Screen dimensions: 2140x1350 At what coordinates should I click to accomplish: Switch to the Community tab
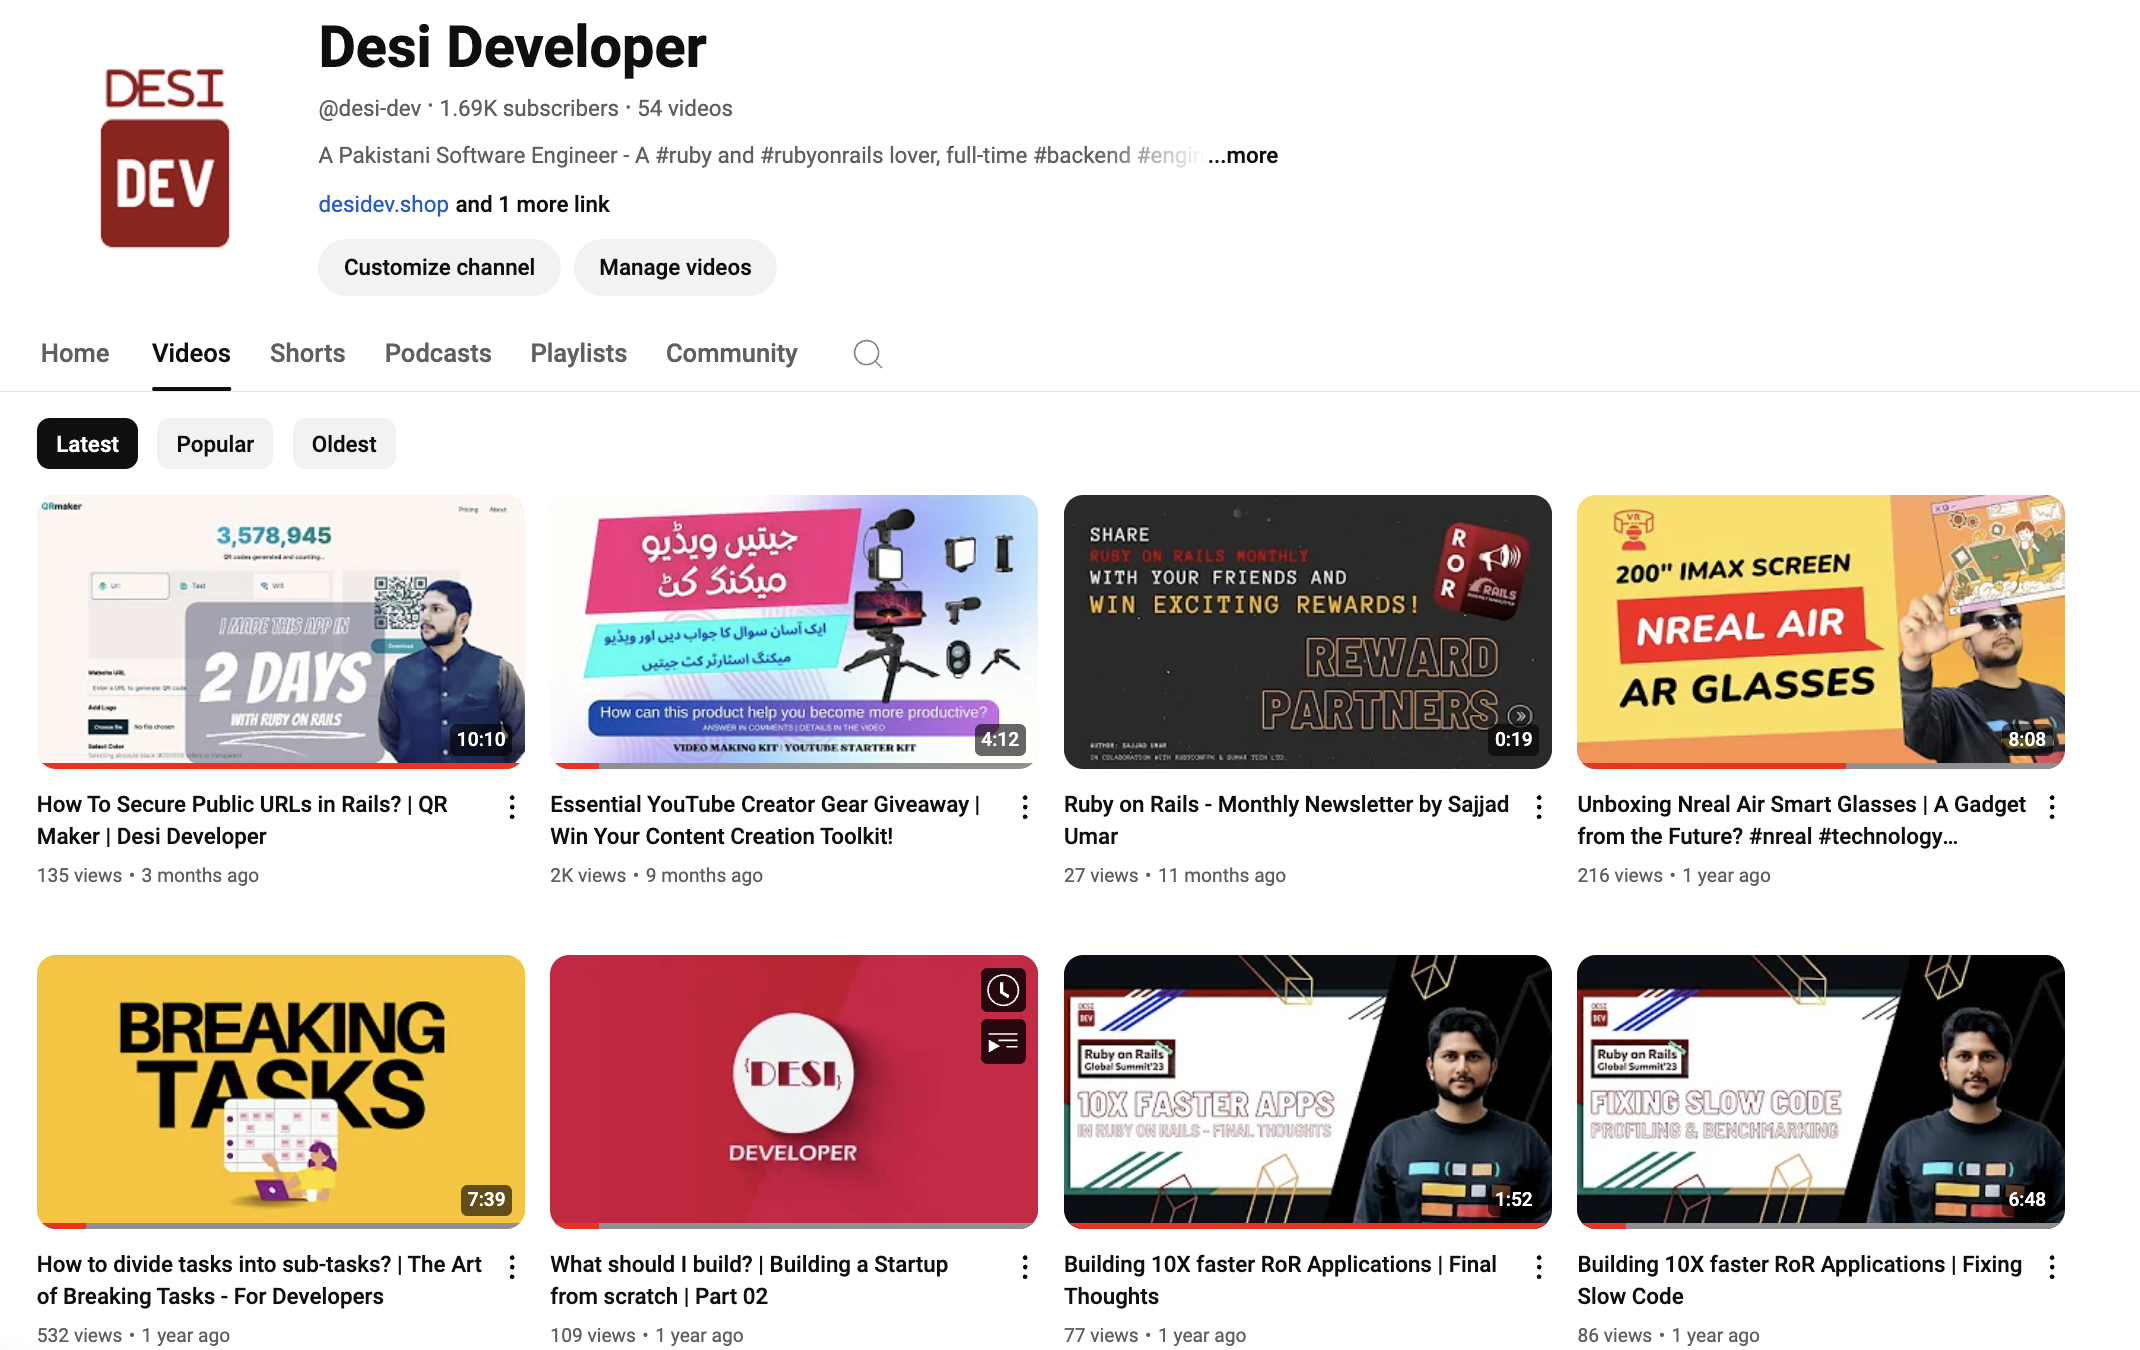coord(731,353)
